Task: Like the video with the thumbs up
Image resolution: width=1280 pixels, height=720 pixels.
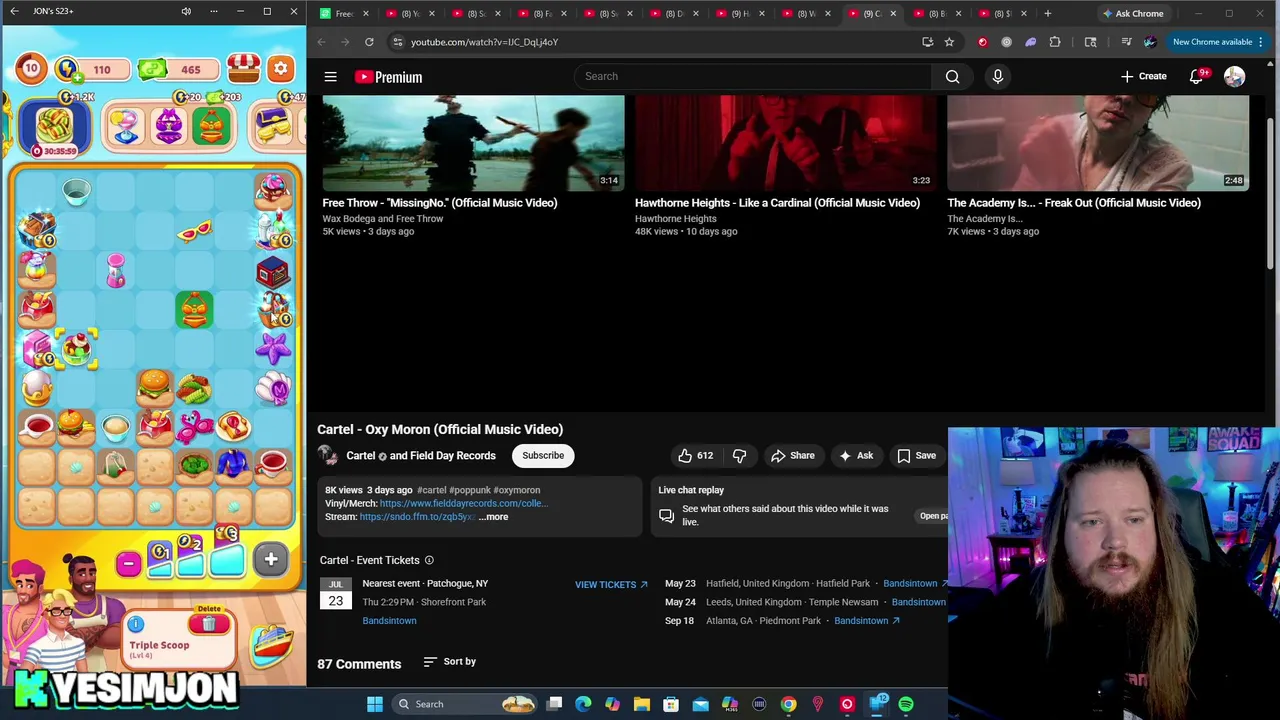Action: coord(696,456)
